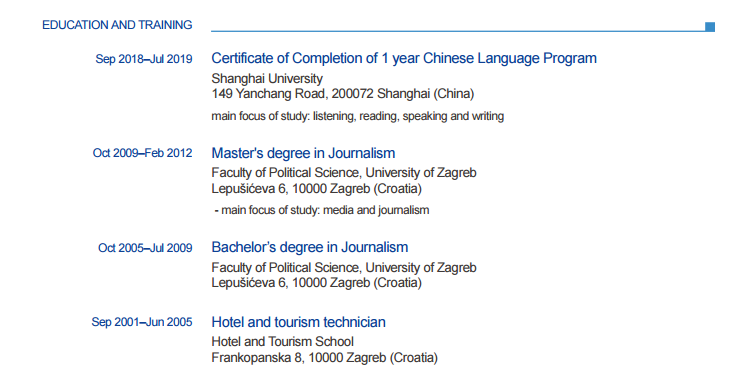Select the Sep 2018–Jul 2019 date

coord(144,59)
